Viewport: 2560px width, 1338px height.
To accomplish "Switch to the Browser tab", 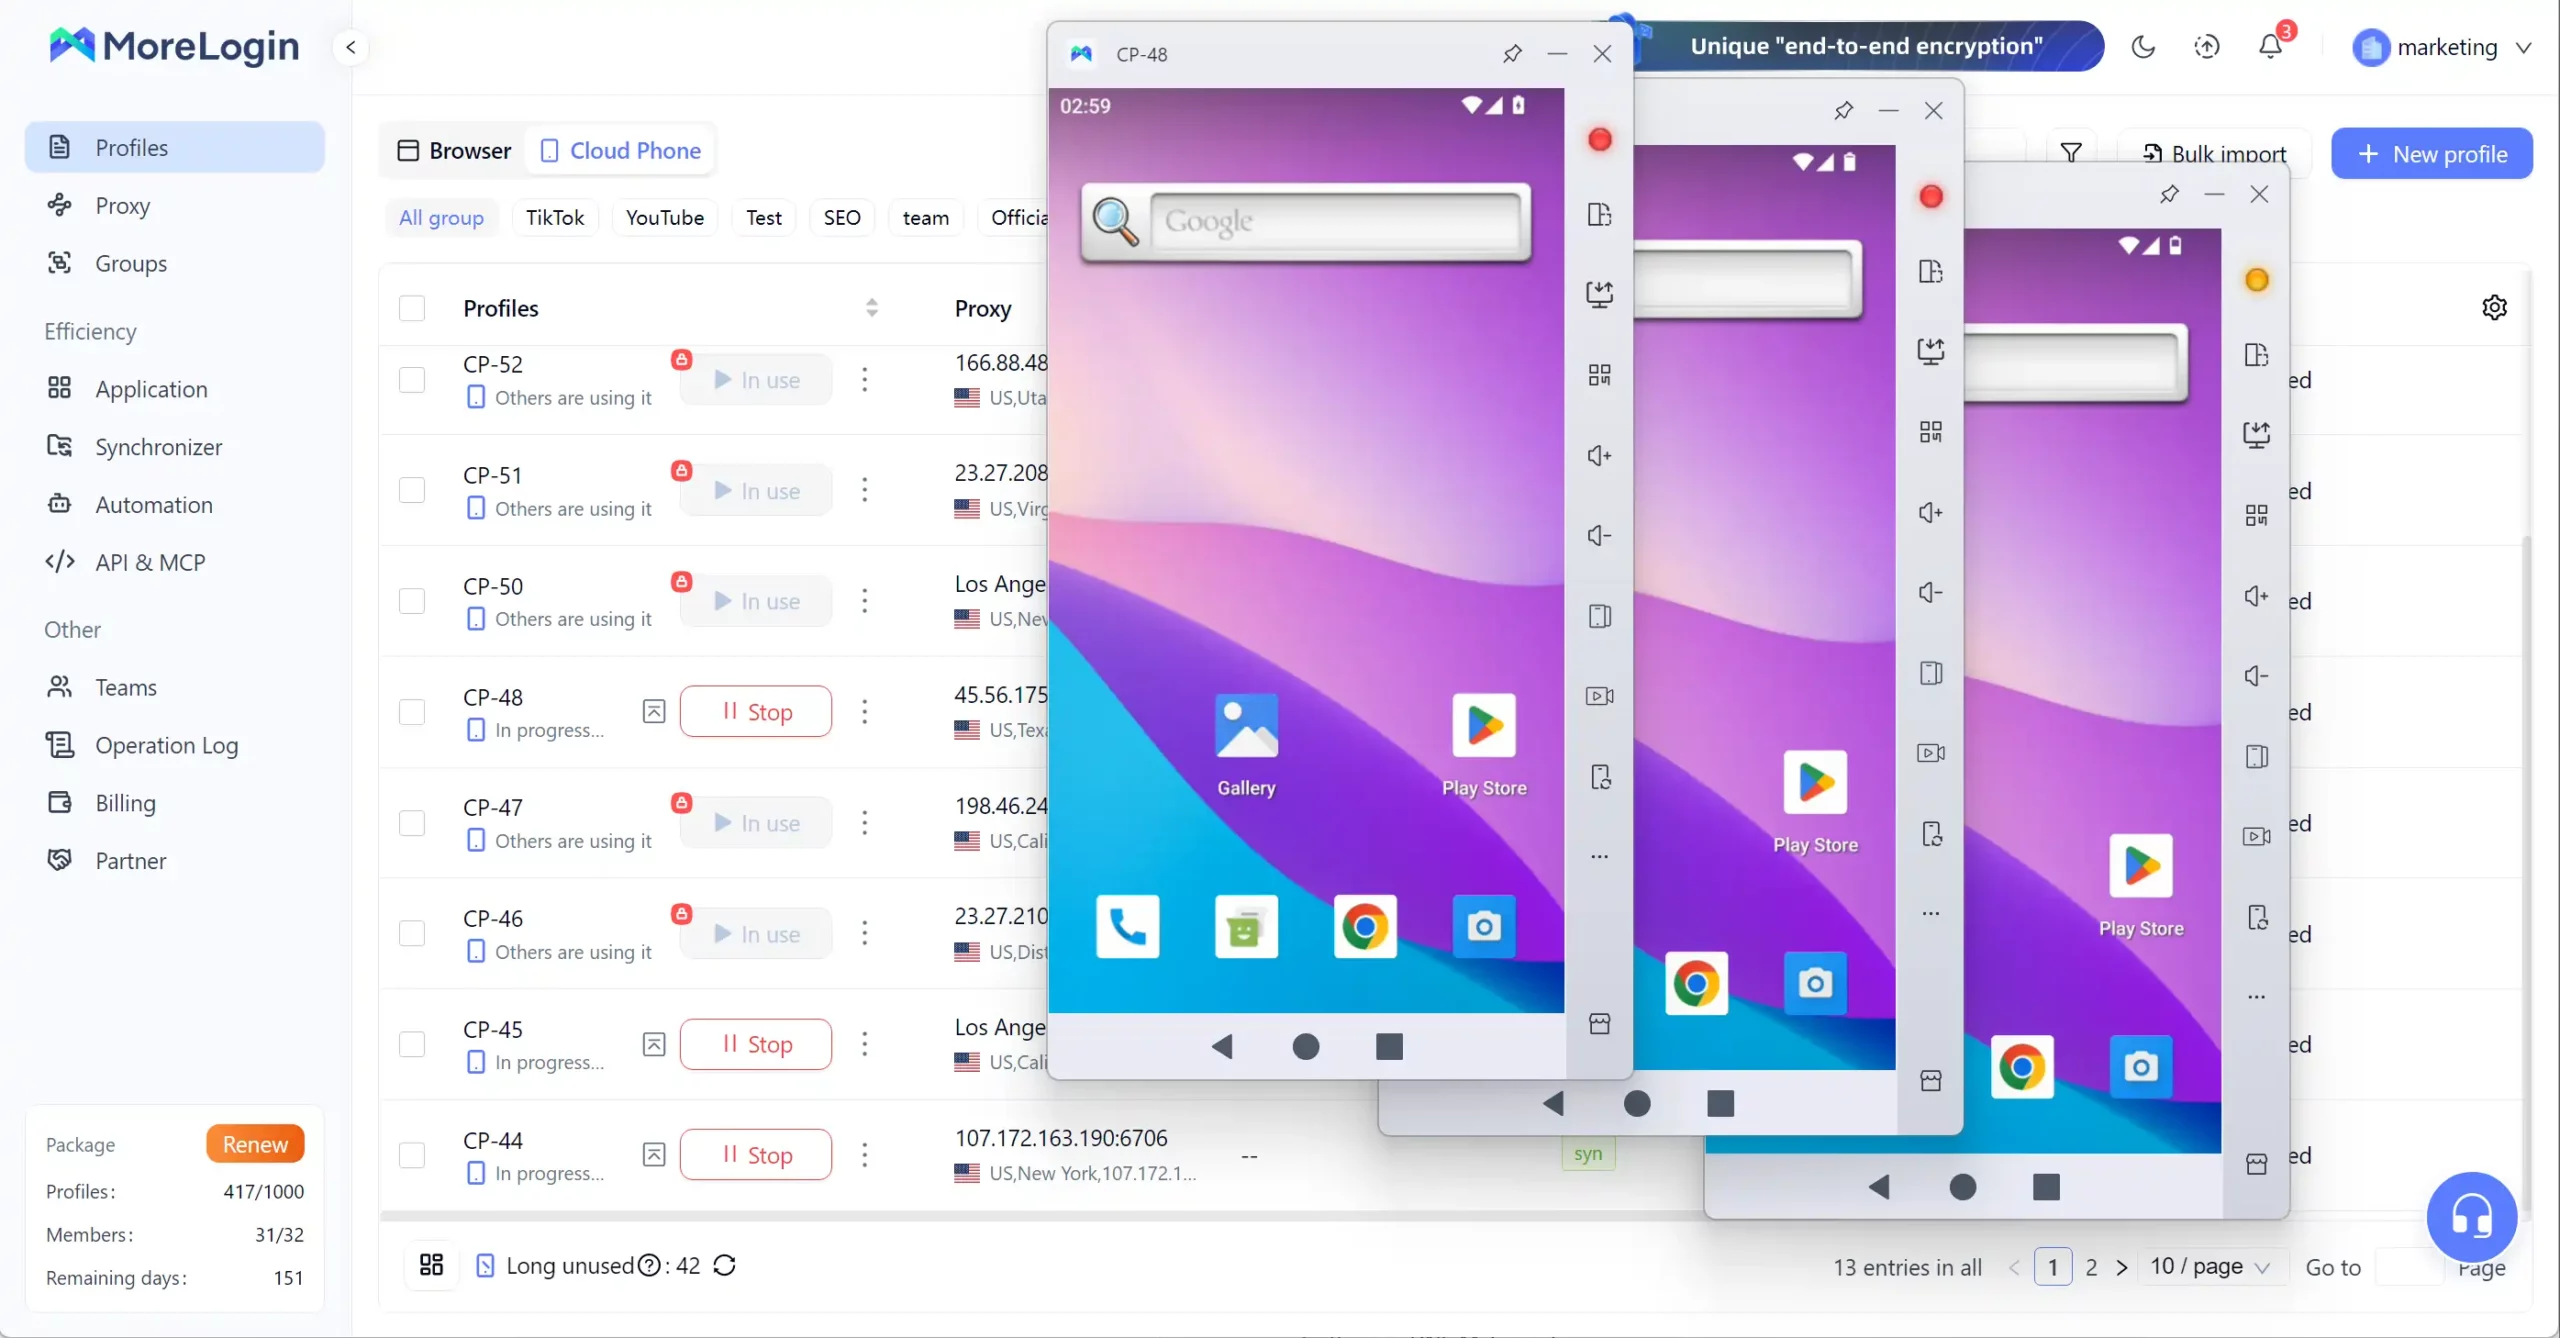I will (x=454, y=151).
